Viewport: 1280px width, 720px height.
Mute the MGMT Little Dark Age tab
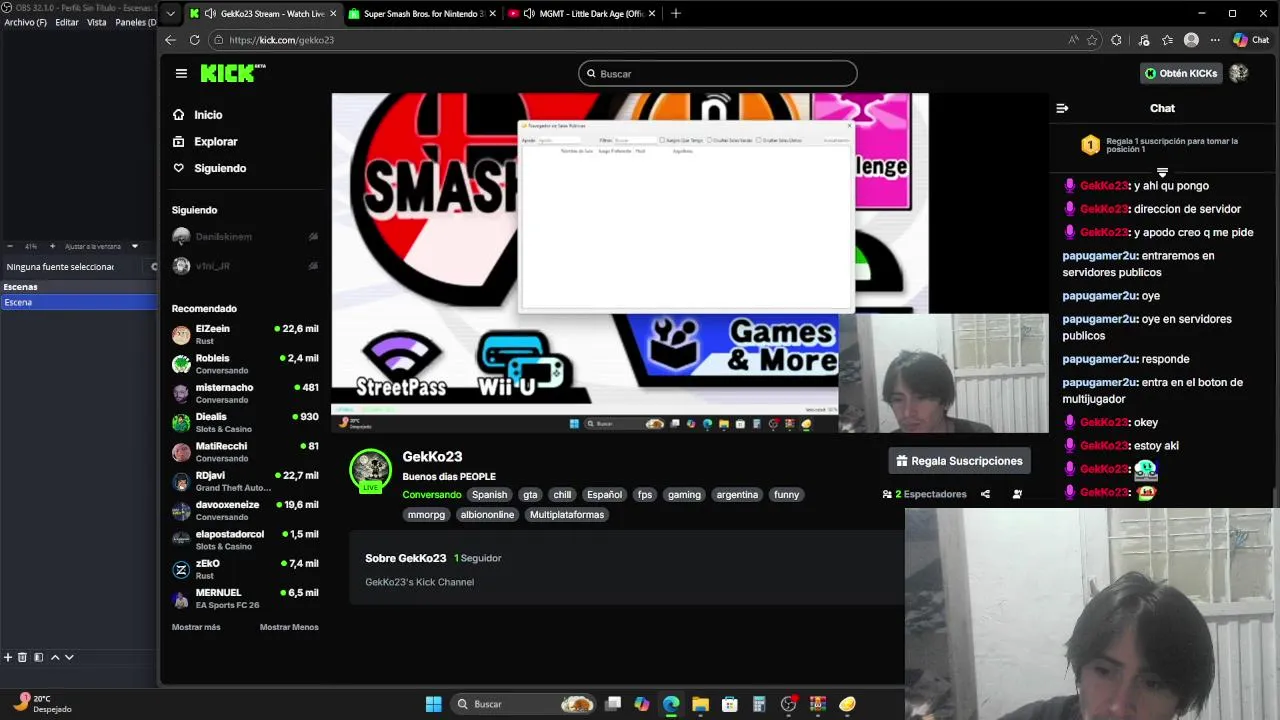529,14
